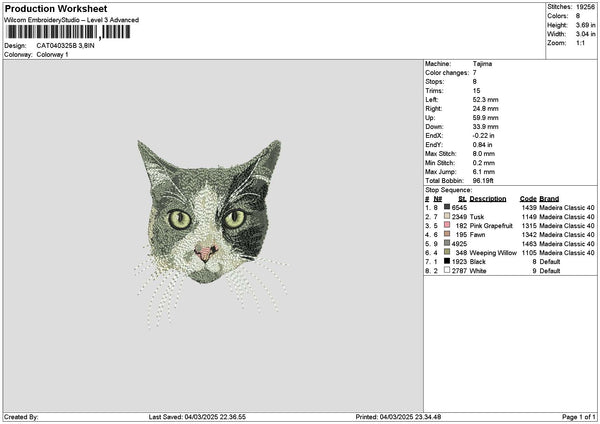Image resolution: width=600 pixels, height=424 pixels.
Task: Select the Tusk thread color swatch
Action: [447, 216]
